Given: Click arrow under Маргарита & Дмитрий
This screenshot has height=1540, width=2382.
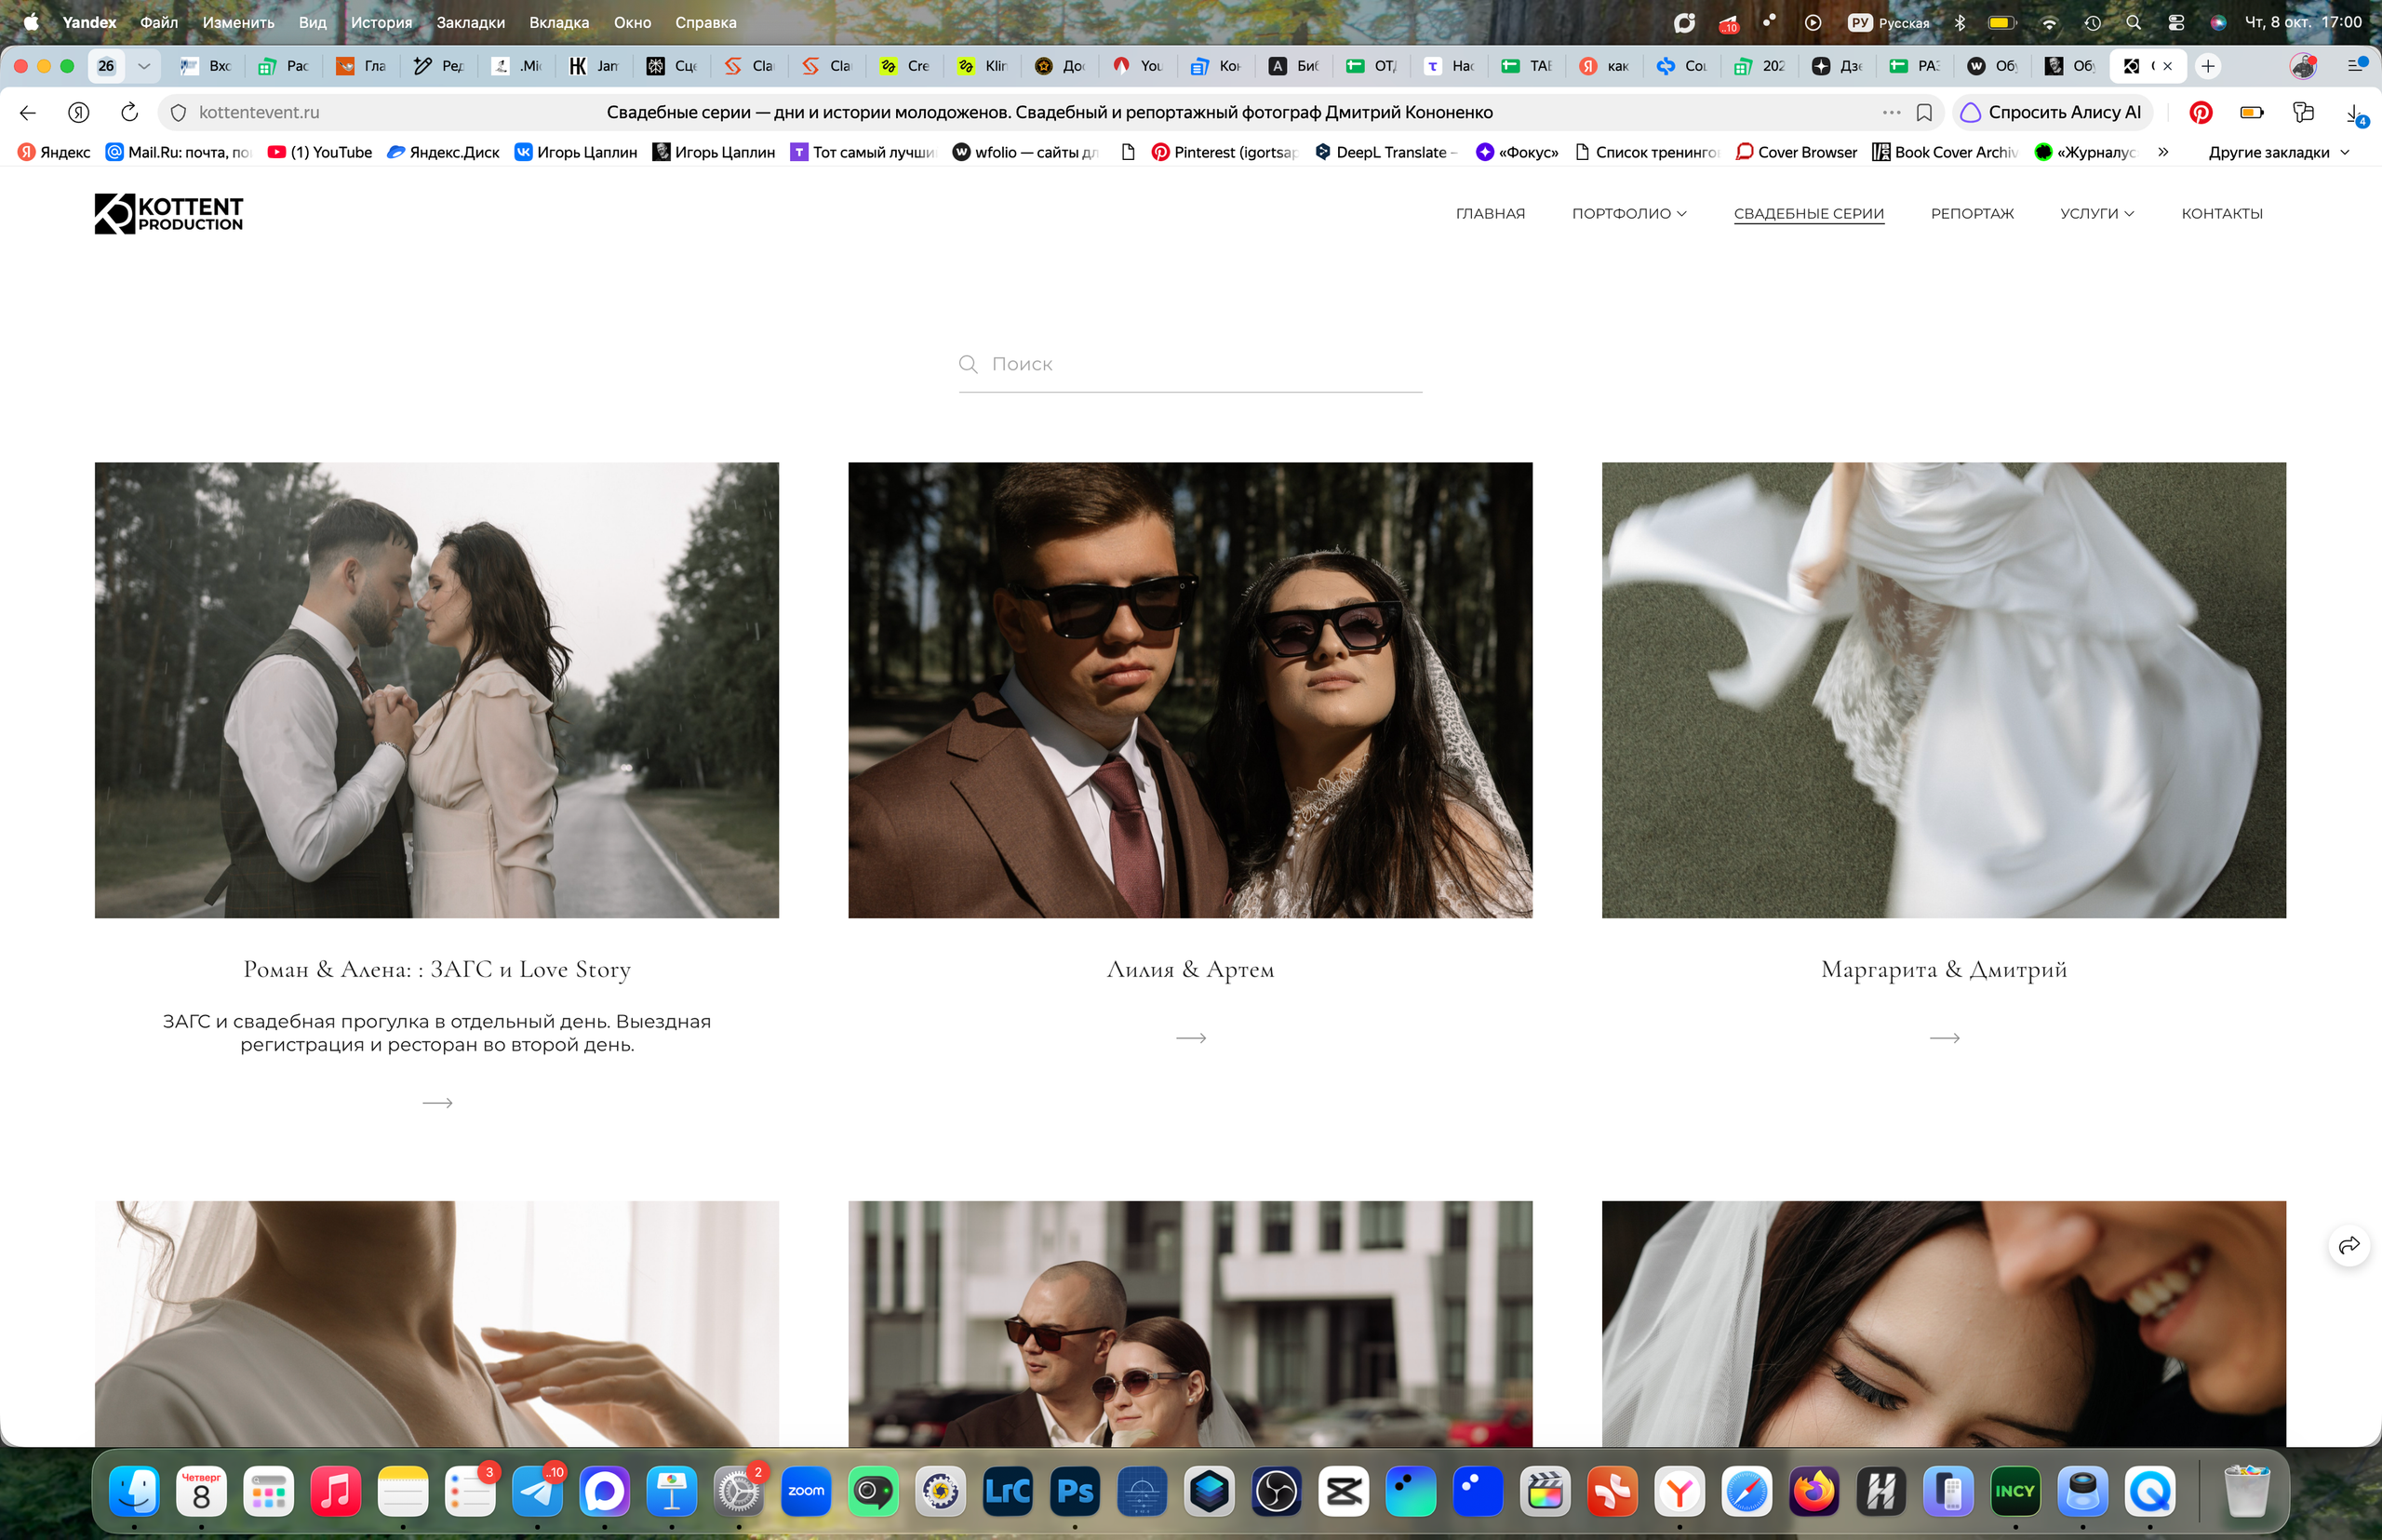Looking at the screenshot, I should [1944, 1038].
